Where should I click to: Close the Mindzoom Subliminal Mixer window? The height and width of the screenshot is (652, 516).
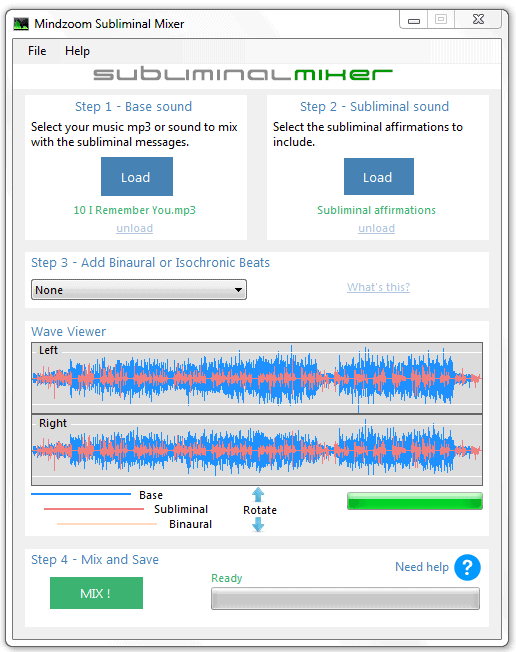pos(478,20)
